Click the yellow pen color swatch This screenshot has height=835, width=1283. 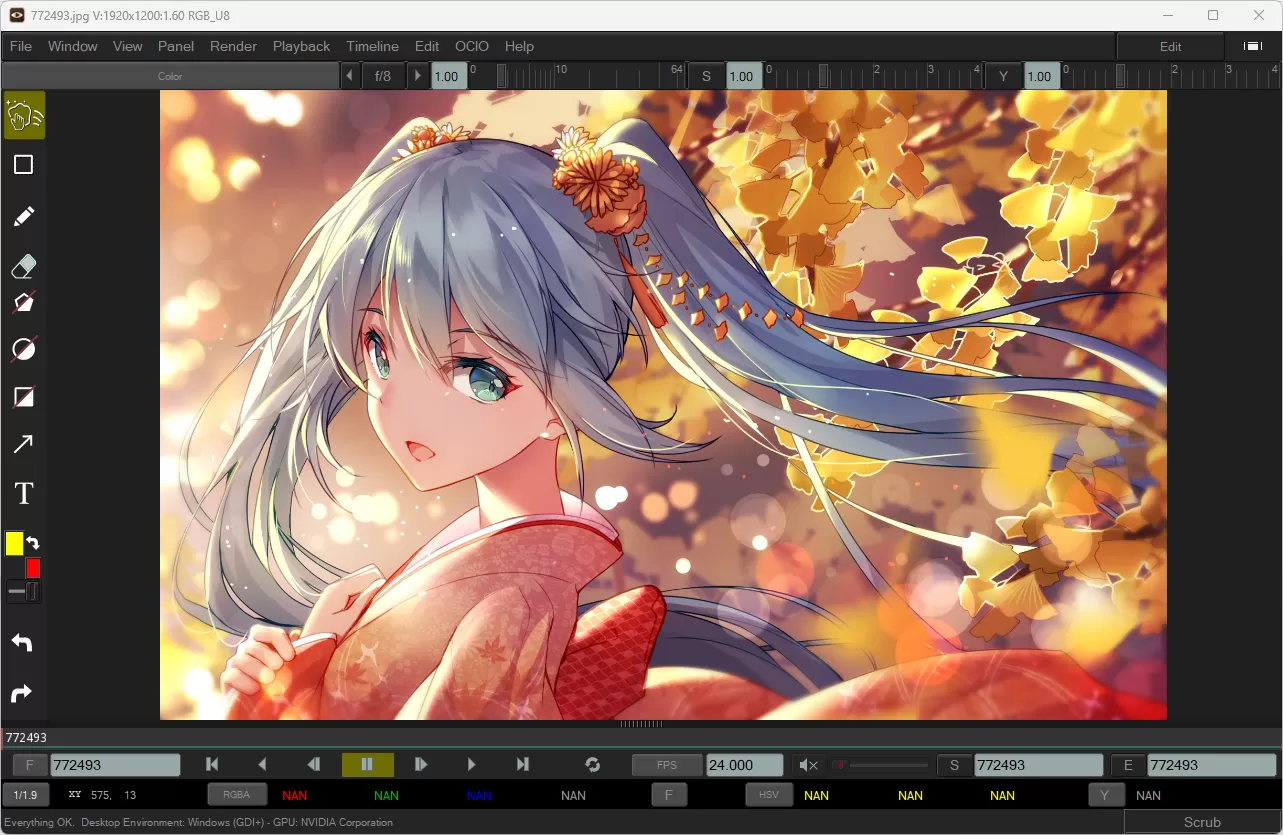click(x=13, y=543)
